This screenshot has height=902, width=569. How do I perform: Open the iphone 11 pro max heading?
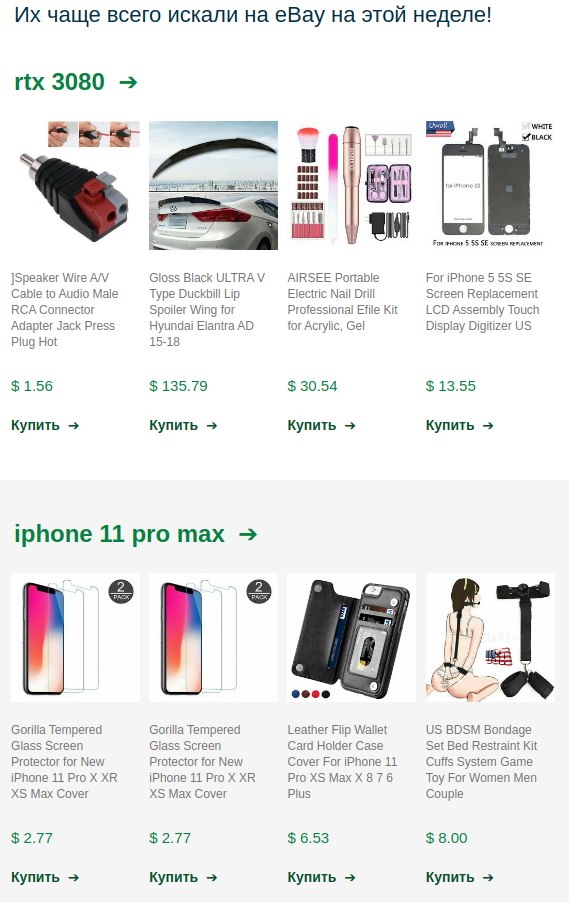120,534
